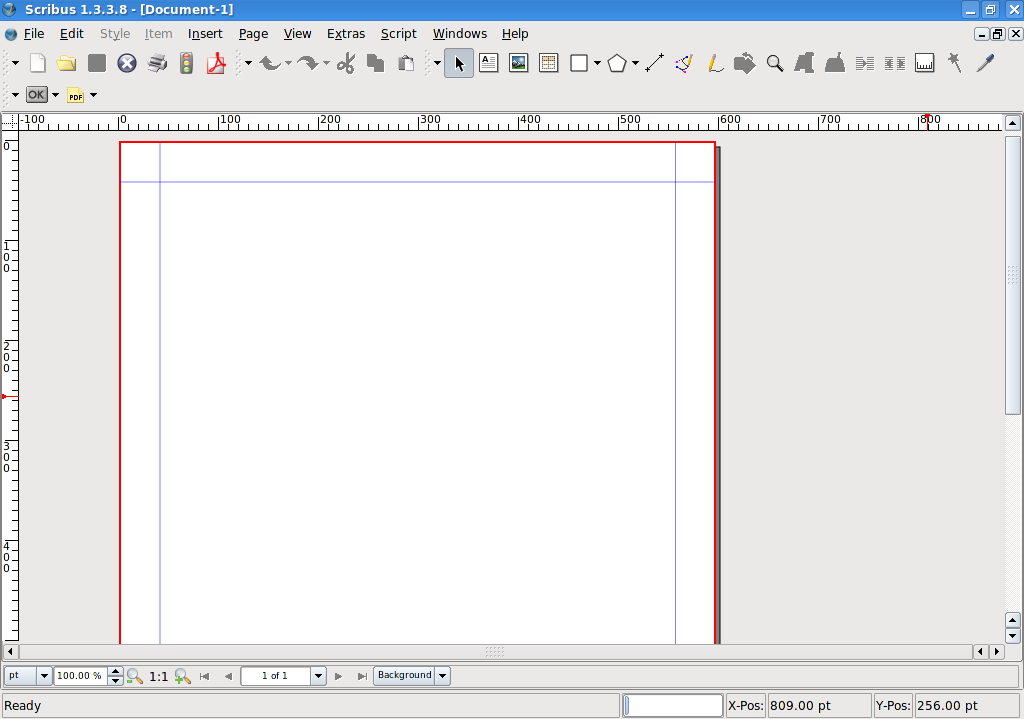Select the Insert Image Frame tool
The image size is (1024, 719).
518,63
